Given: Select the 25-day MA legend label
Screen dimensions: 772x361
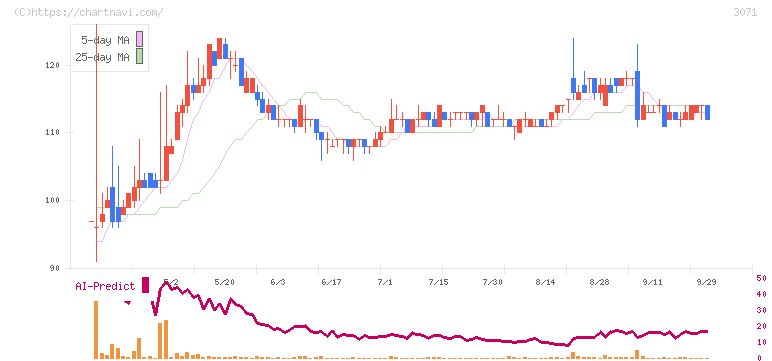Looking at the screenshot, I should pos(102,57).
